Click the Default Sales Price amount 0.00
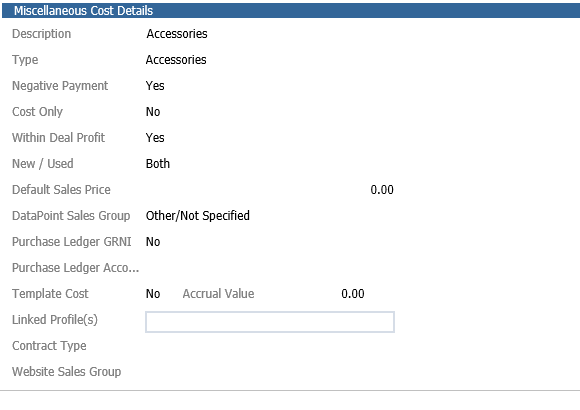The height and width of the screenshot is (410, 580). pyautogui.click(x=382, y=190)
